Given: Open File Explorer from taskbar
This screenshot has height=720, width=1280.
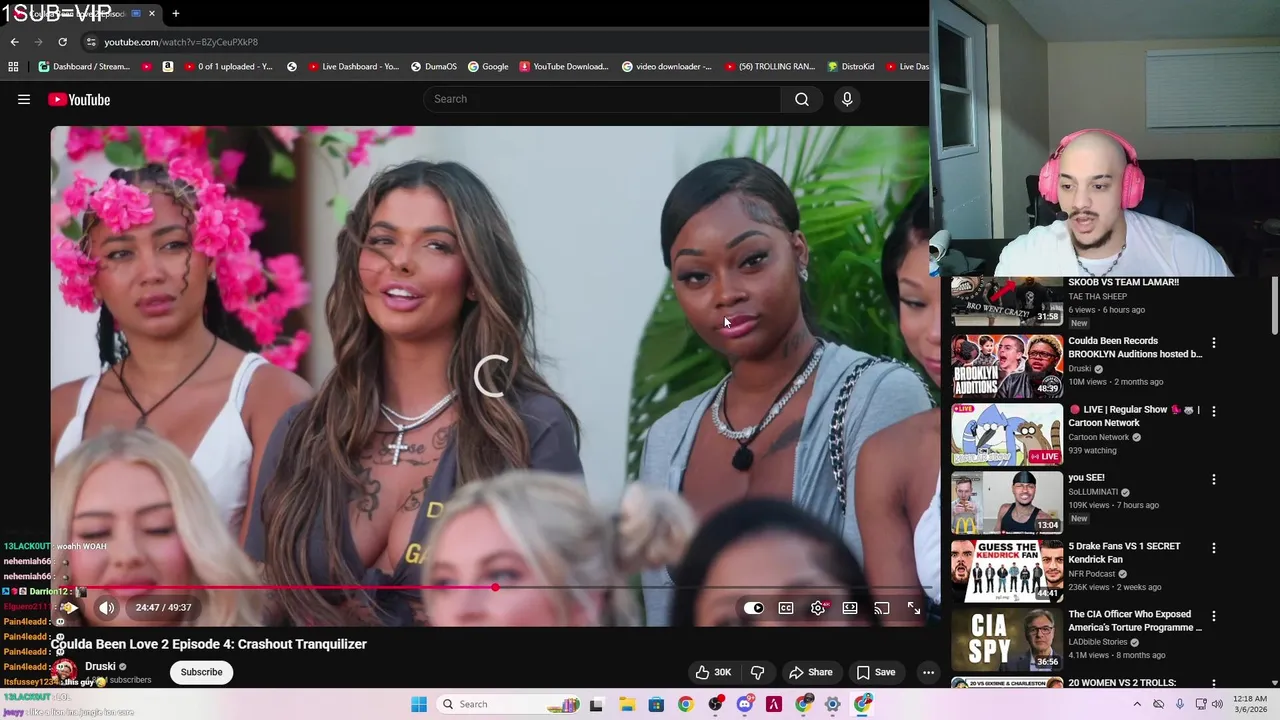Looking at the screenshot, I should point(626,704).
